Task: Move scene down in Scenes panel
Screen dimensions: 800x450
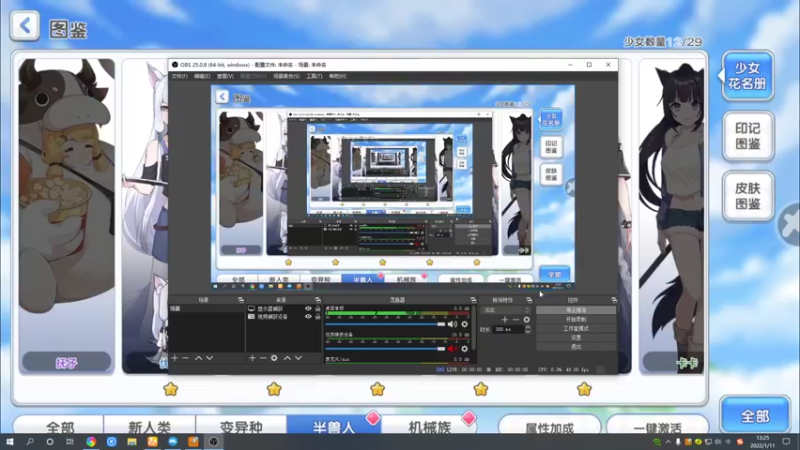Action: click(x=210, y=358)
